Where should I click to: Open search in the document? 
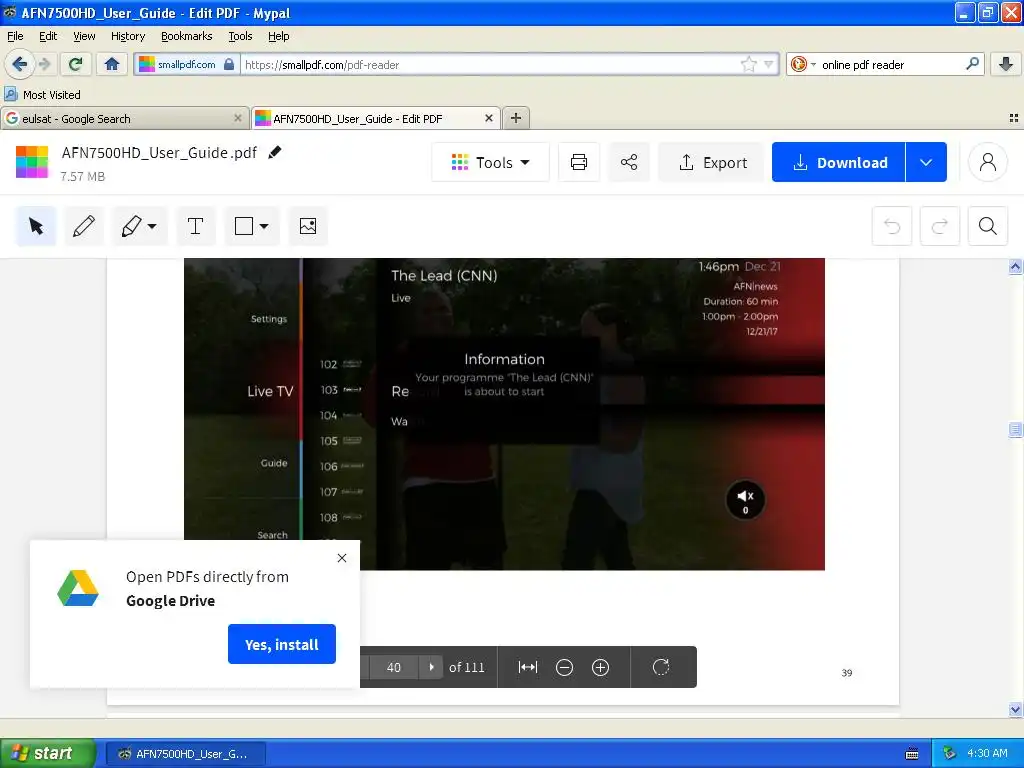pos(987,226)
